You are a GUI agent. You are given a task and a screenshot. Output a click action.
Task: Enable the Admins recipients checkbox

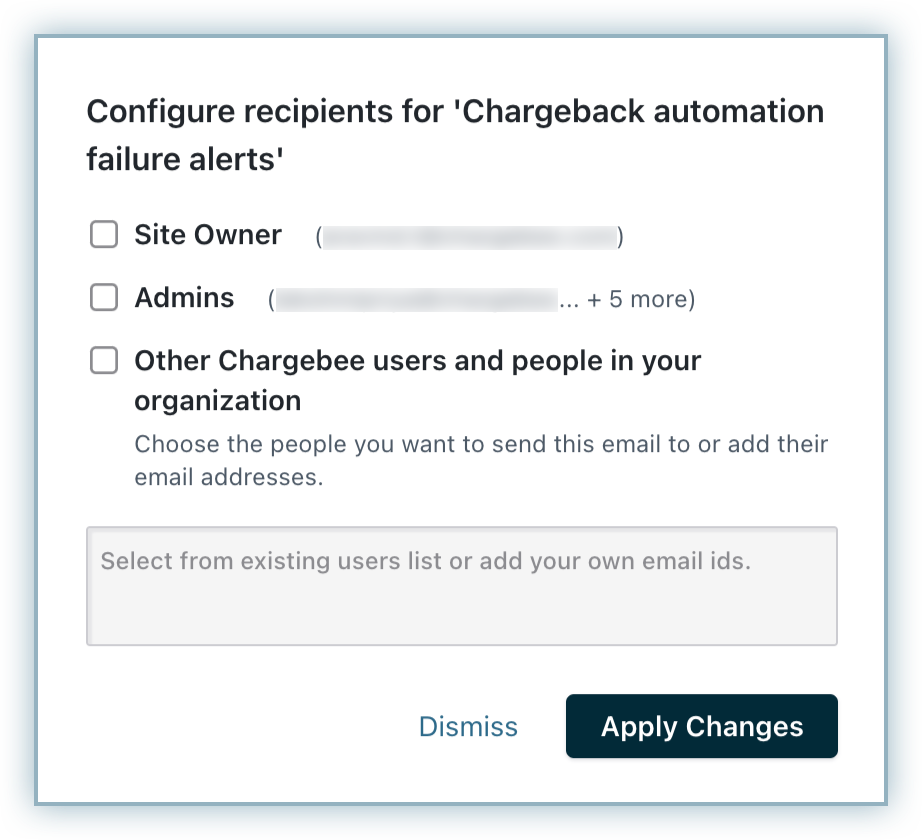(x=104, y=298)
